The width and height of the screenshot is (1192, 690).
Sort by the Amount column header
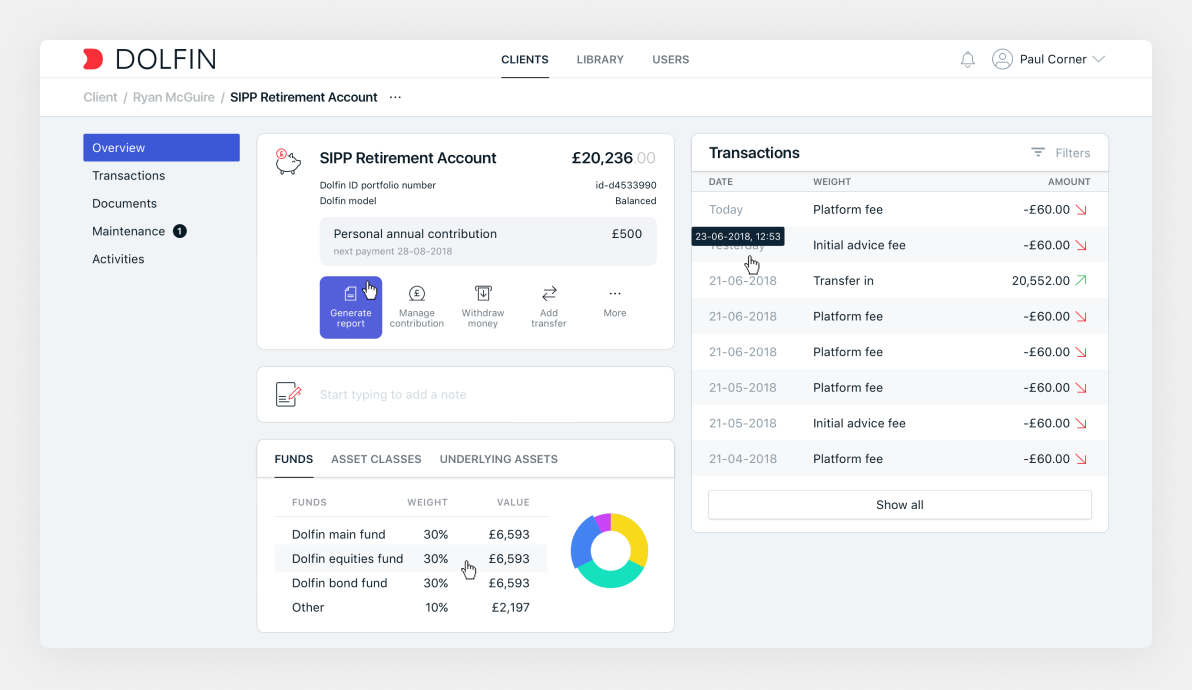point(1069,182)
